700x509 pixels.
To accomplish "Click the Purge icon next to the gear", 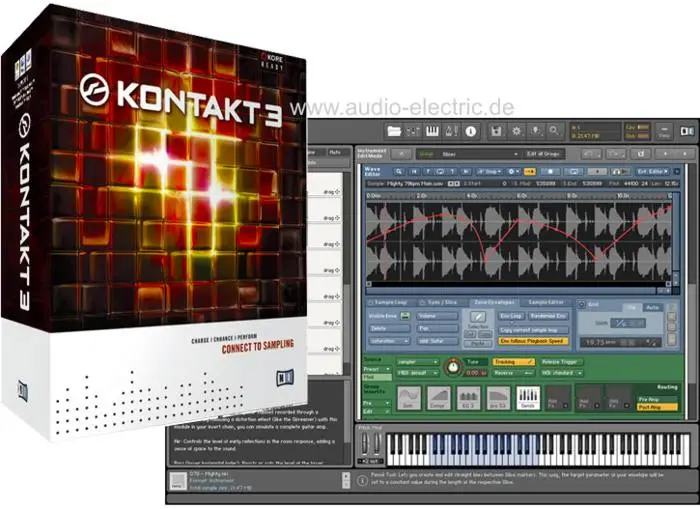I will 535,131.
